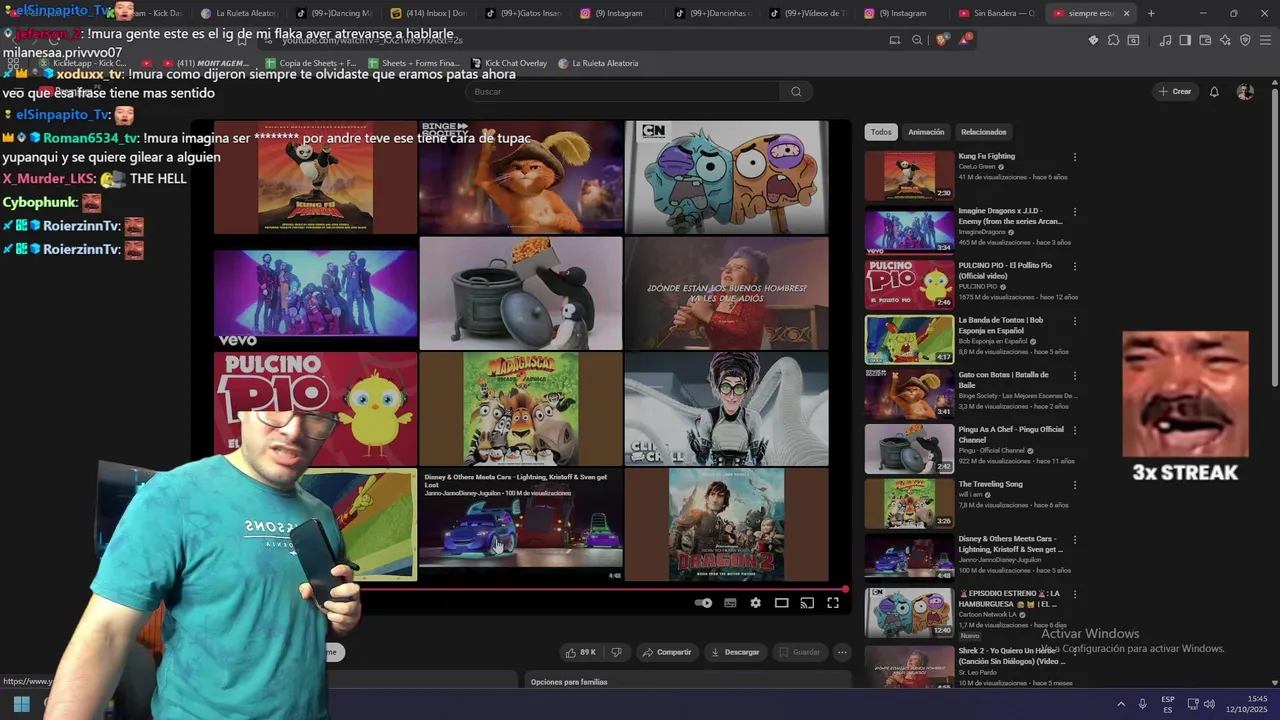The width and height of the screenshot is (1280, 720).
Task: Open more actions ellipsis below video
Action: (842, 652)
